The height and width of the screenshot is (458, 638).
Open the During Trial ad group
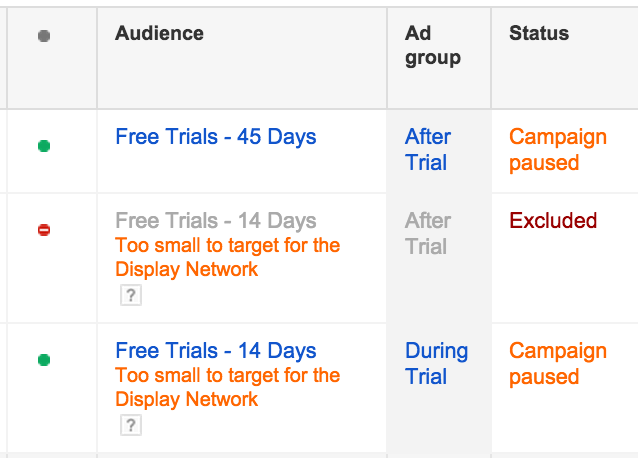pyautogui.click(x=437, y=363)
